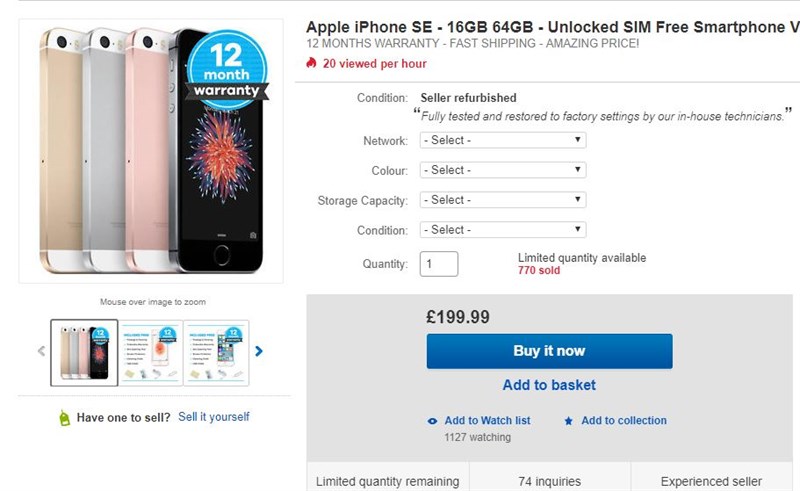
Task: Click the Quantity input field
Action: click(439, 264)
